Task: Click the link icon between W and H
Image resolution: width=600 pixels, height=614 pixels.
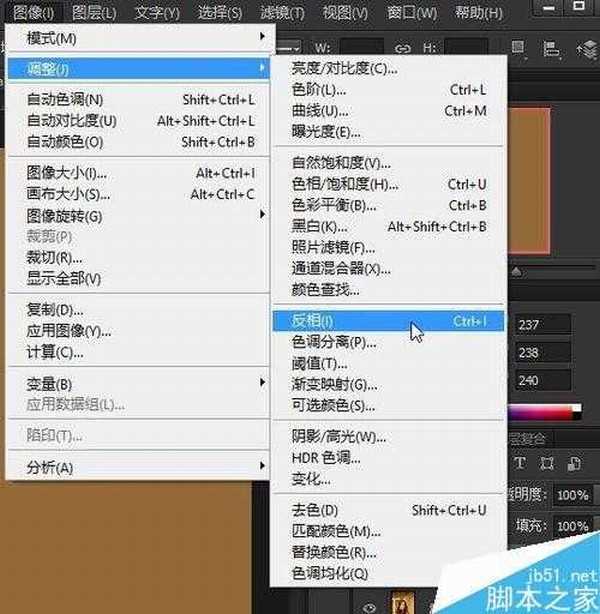Action: click(403, 47)
